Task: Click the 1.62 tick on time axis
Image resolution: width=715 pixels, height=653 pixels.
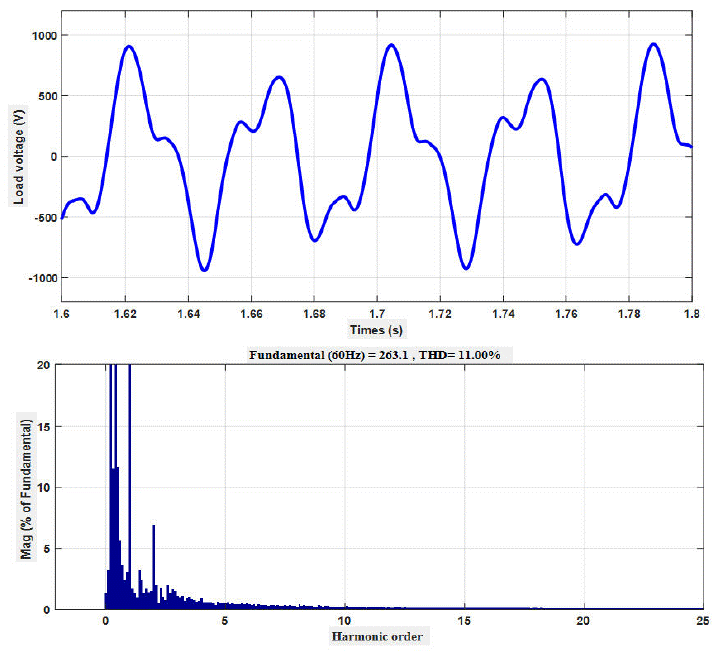Action: coord(125,313)
